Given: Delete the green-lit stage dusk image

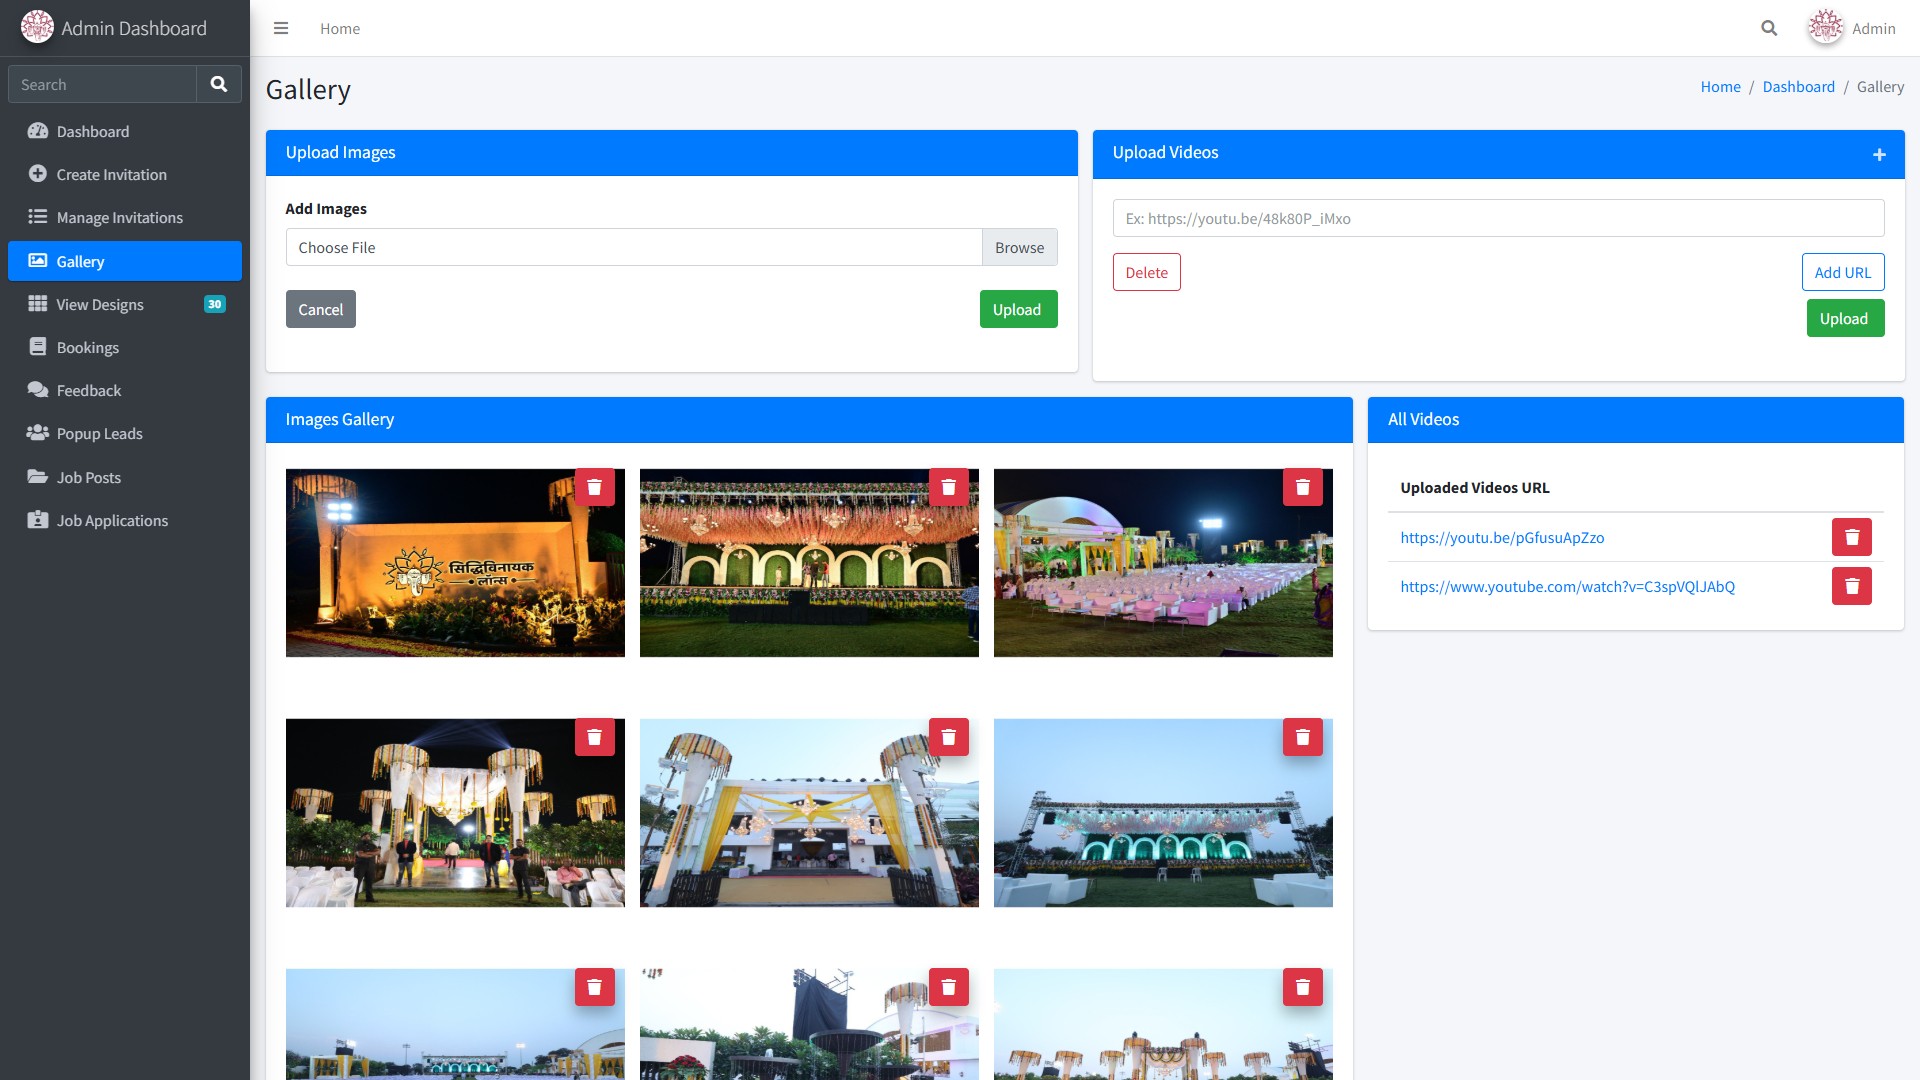Looking at the screenshot, I should click(1302, 737).
